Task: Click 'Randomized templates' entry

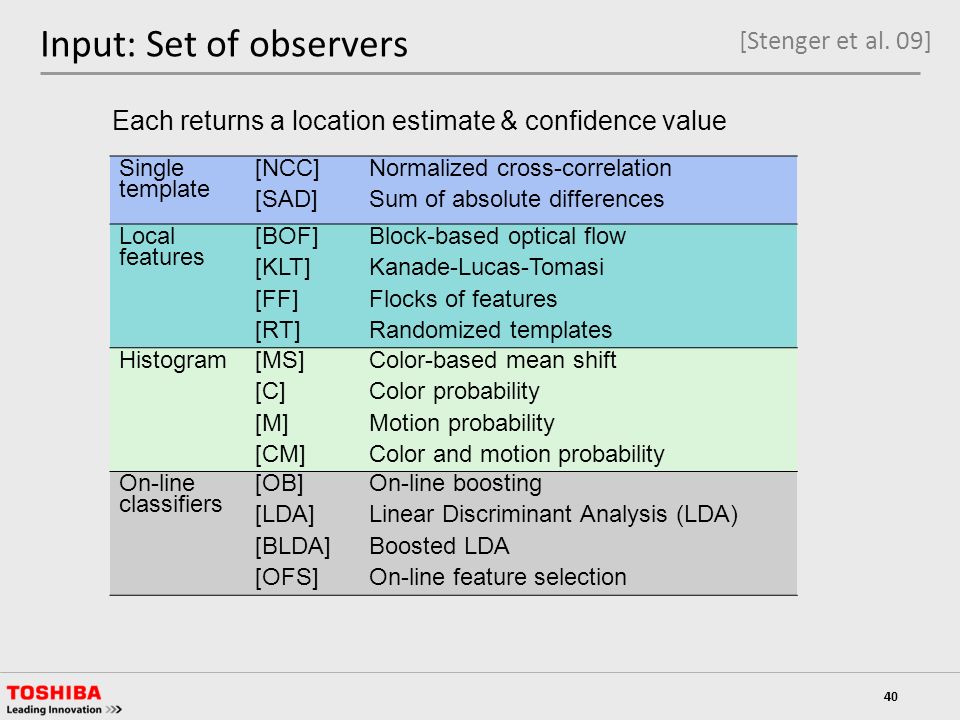Action: pos(490,330)
